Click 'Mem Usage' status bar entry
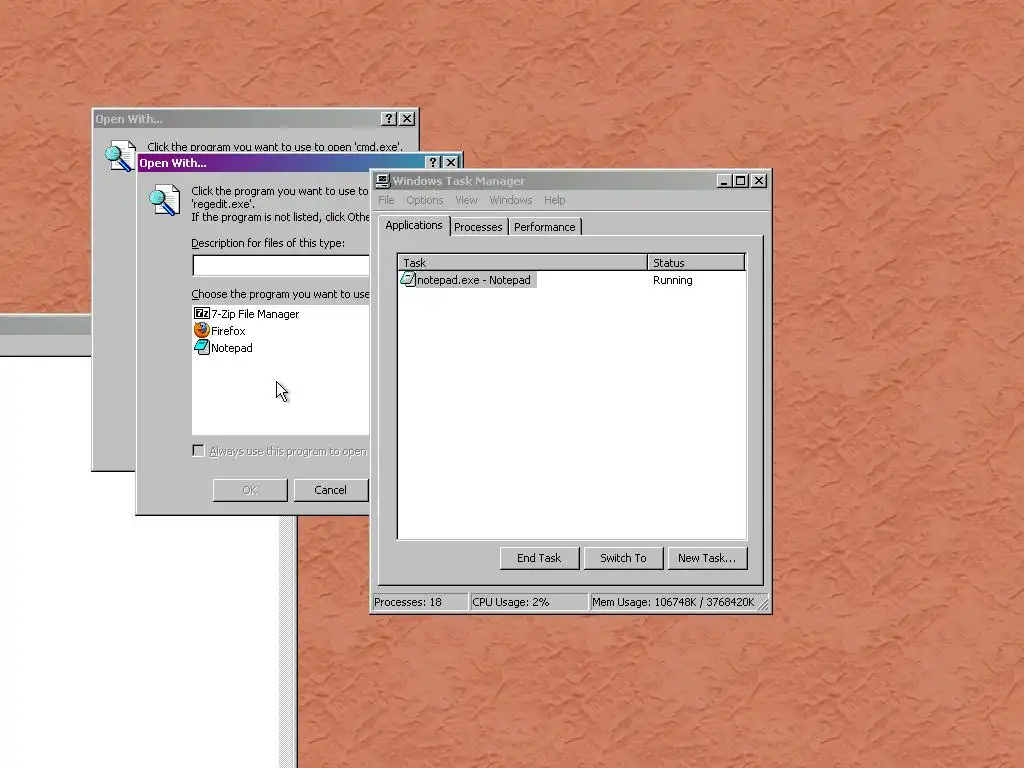This screenshot has height=768, width=1024. [x=673, y=602]
